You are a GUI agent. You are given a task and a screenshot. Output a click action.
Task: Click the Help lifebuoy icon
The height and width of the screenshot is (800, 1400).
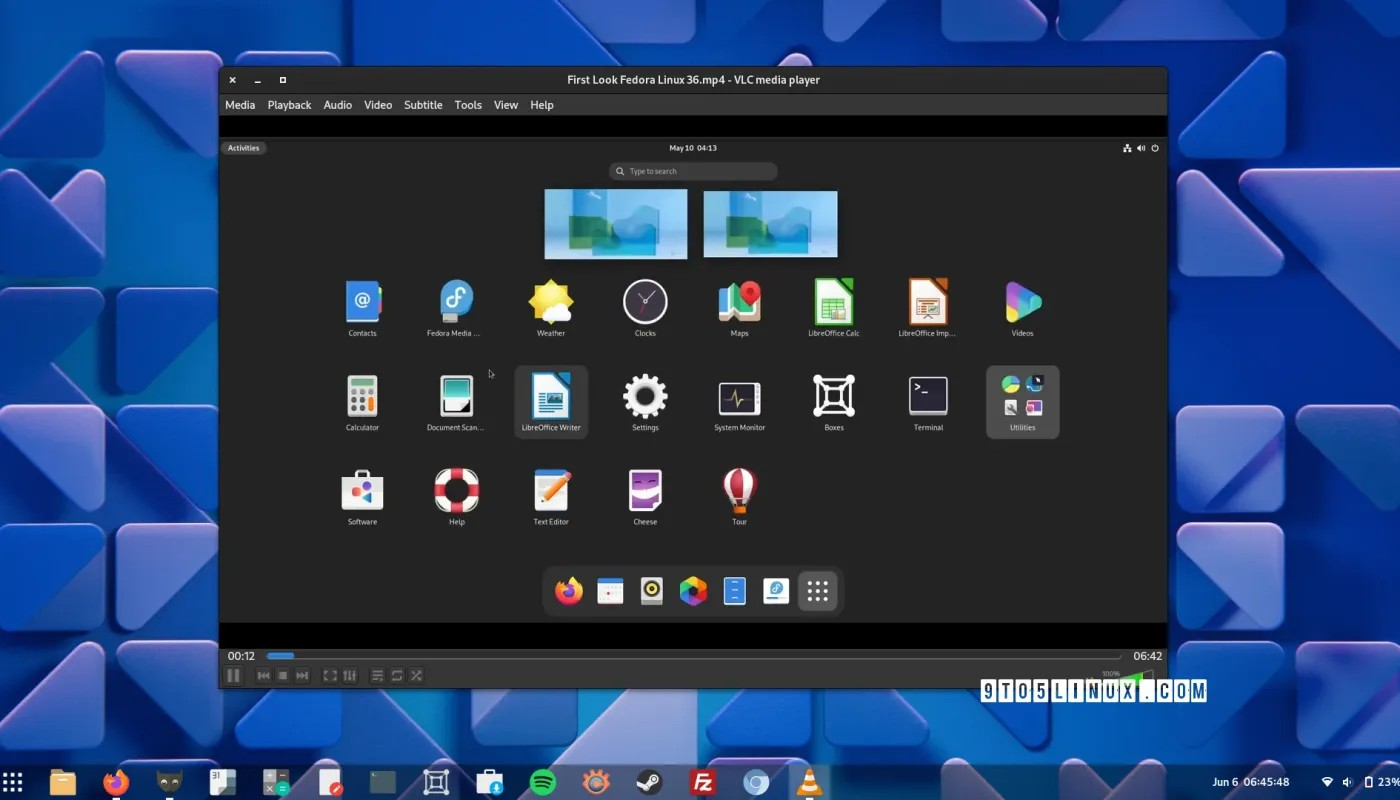pyautogui.click(x=457, y=490)
